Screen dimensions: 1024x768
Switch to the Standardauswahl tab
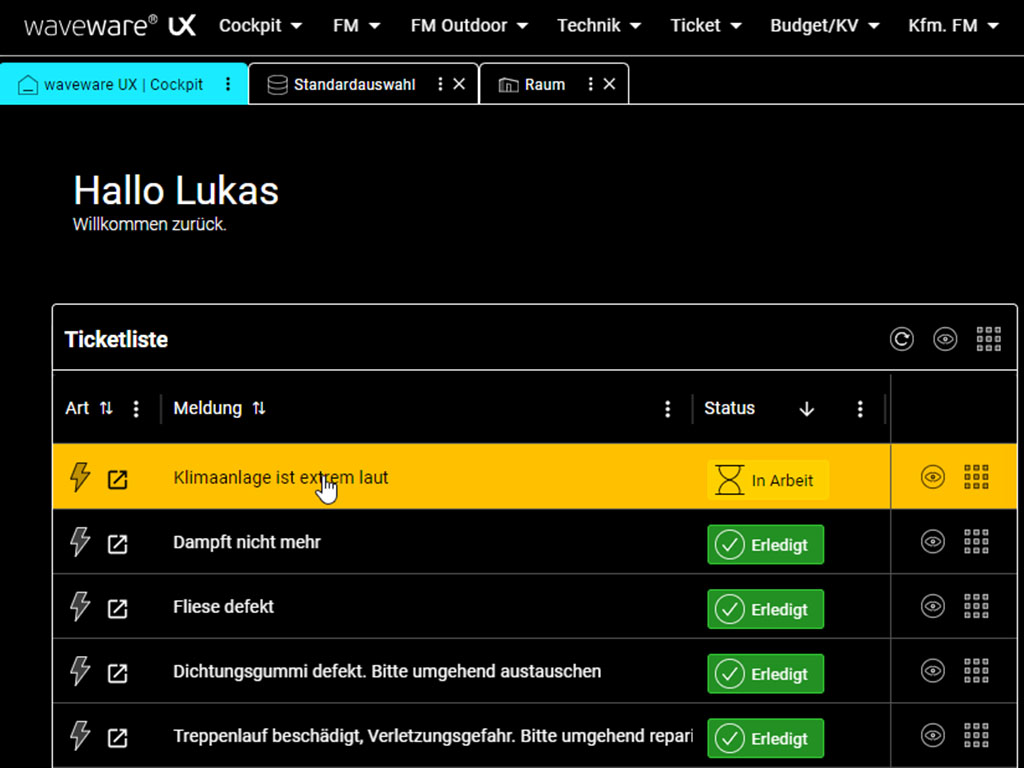[x=353, y=85]
